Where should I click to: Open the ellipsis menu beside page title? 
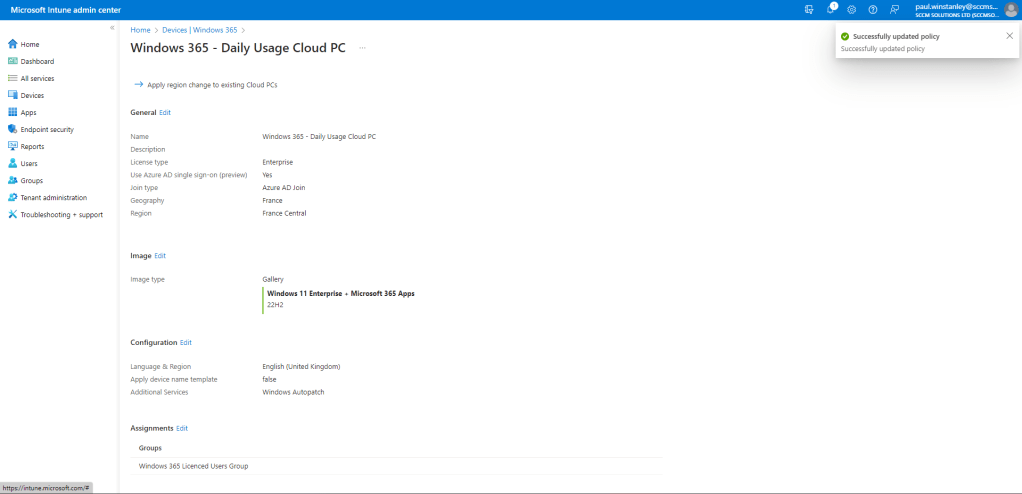tap(362, 48)
